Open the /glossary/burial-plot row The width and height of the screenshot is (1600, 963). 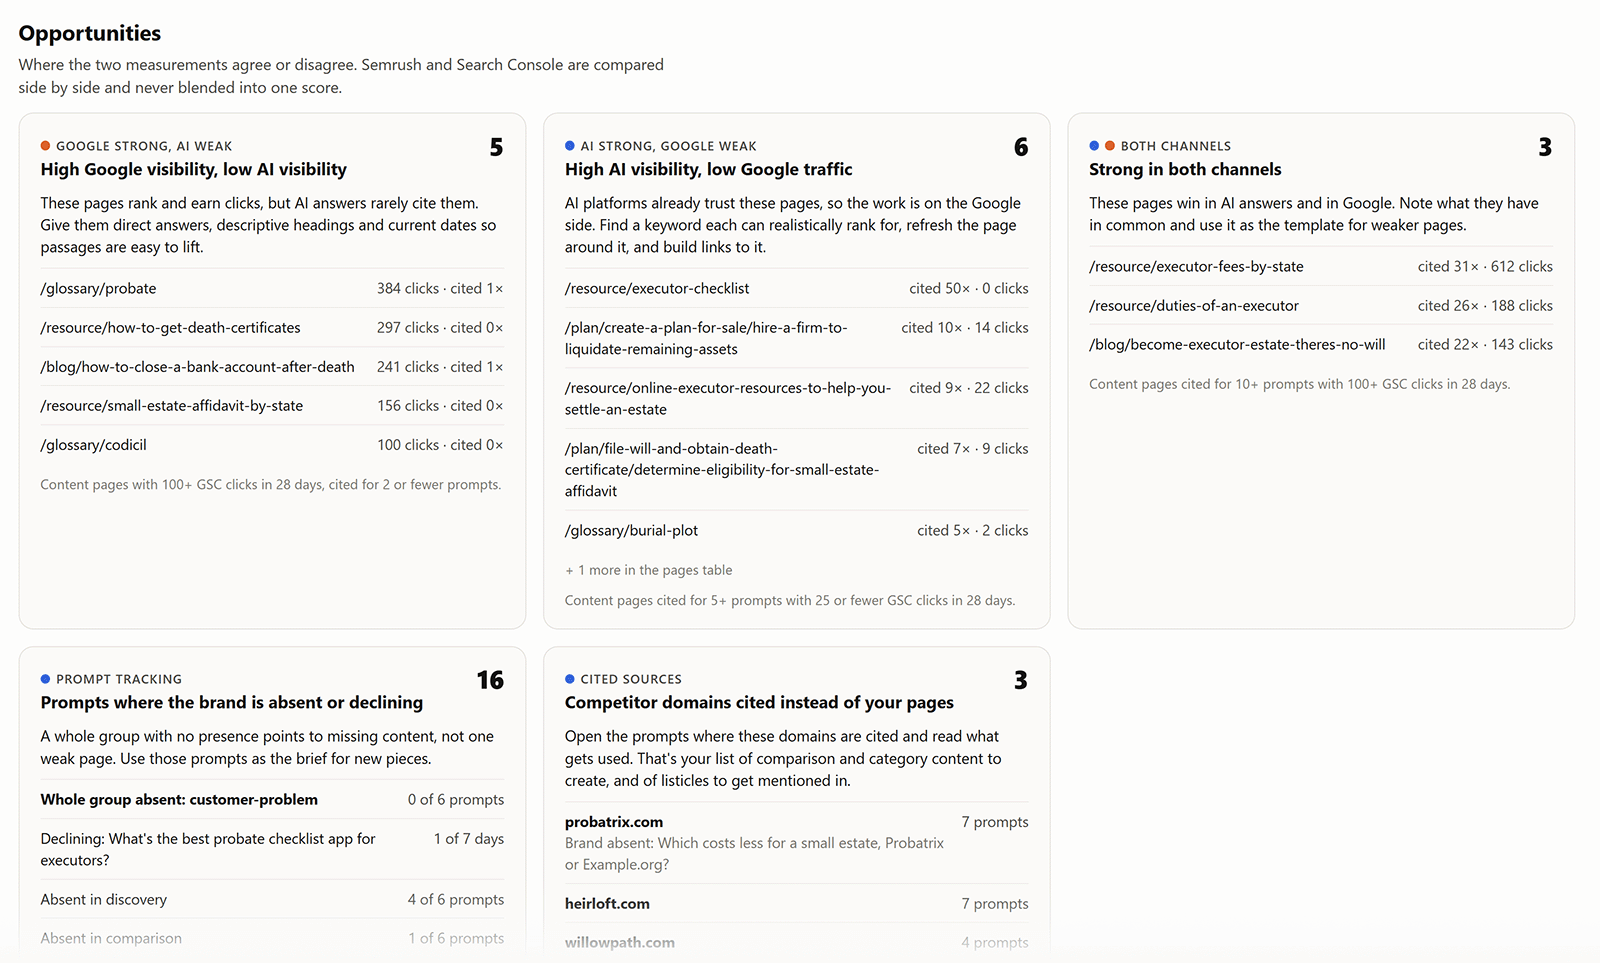(x=796, y=530)
